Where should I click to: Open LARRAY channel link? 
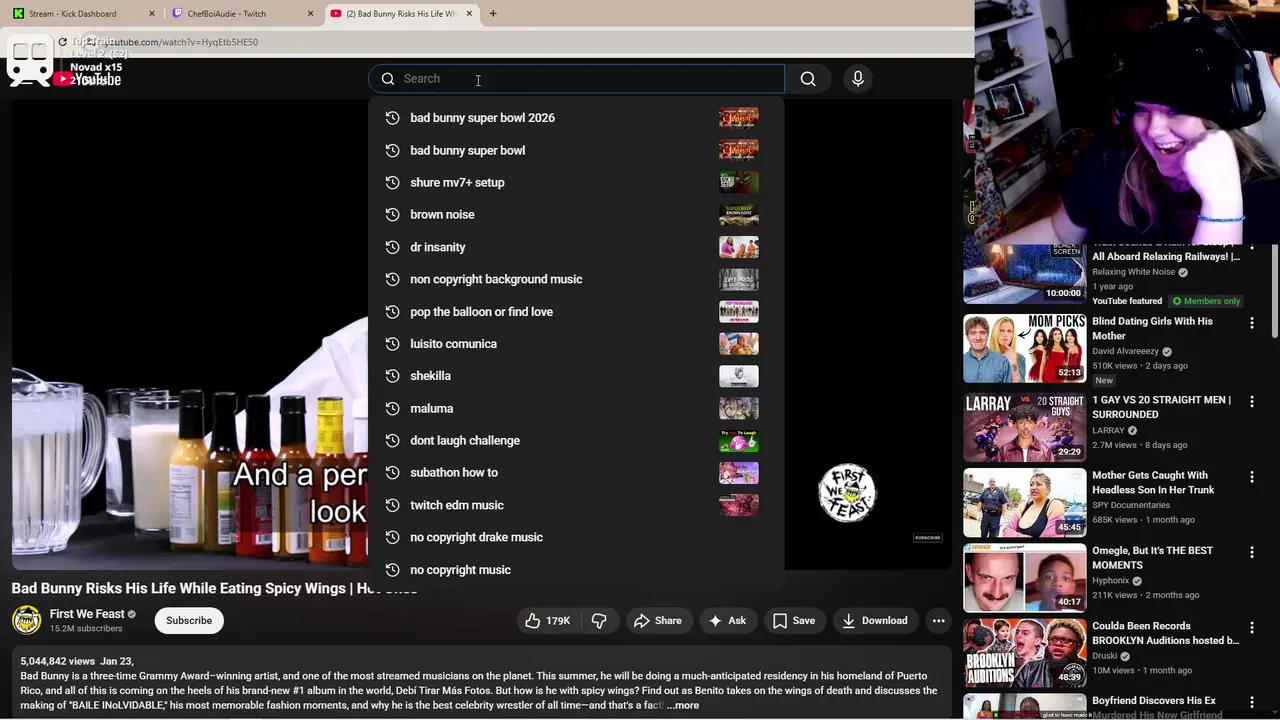1108,431
